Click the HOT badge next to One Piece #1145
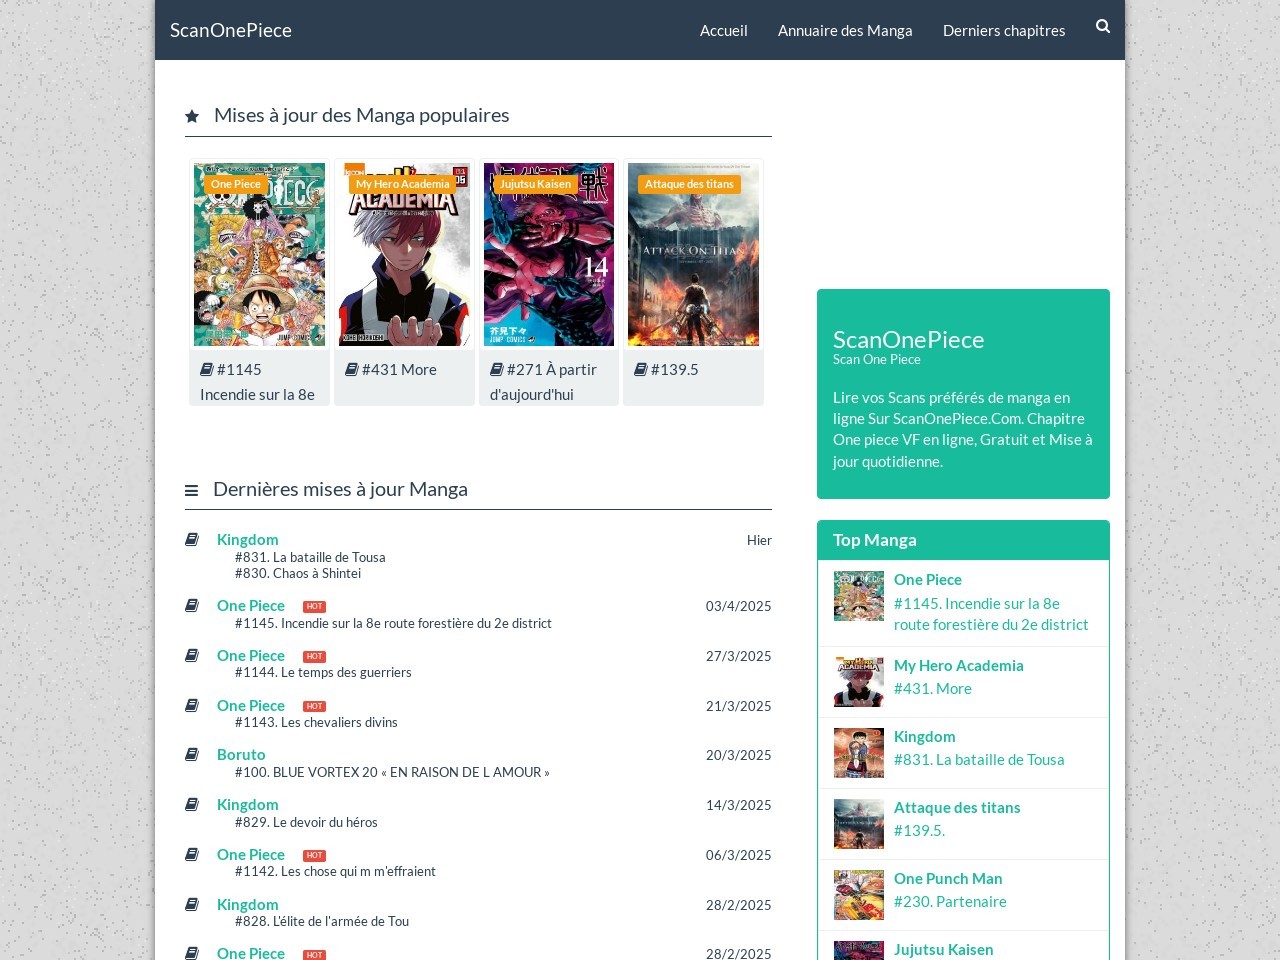Image resolution: width=1280 pixels, height=960 pixels. click(x=314, y=606)
